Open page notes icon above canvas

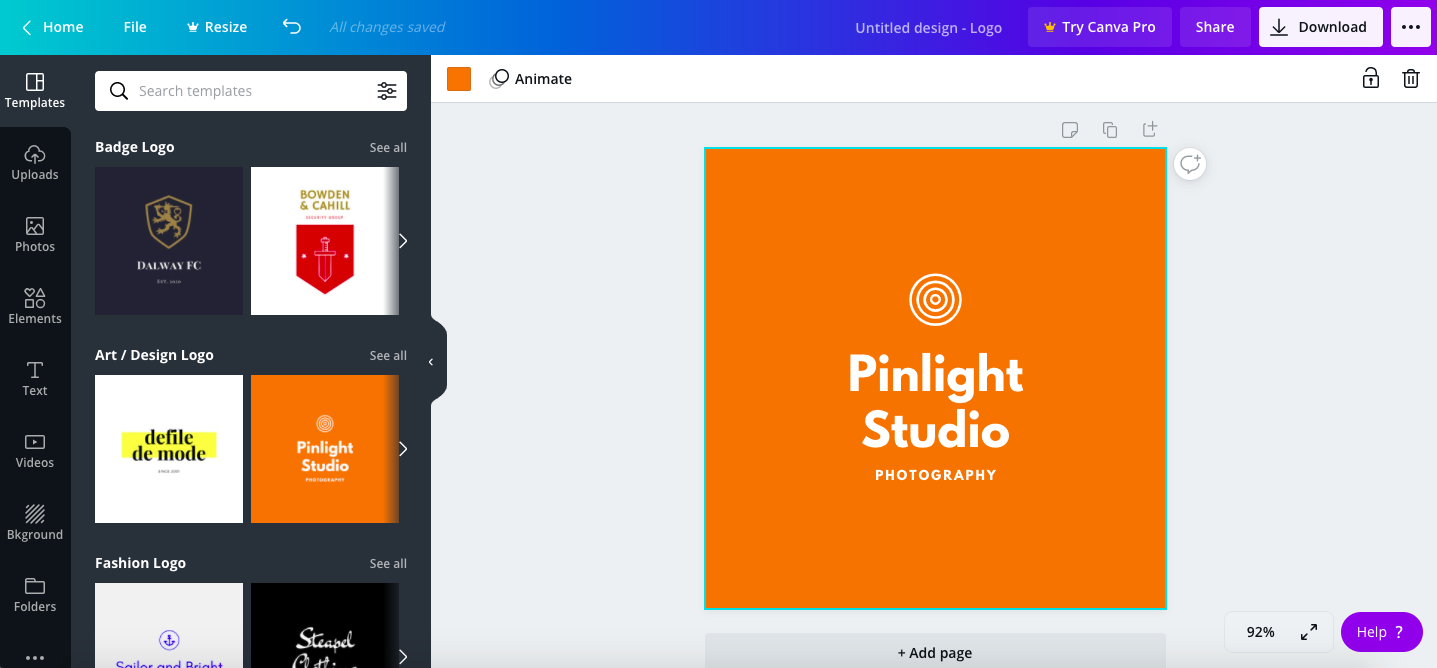(1069, 129)
